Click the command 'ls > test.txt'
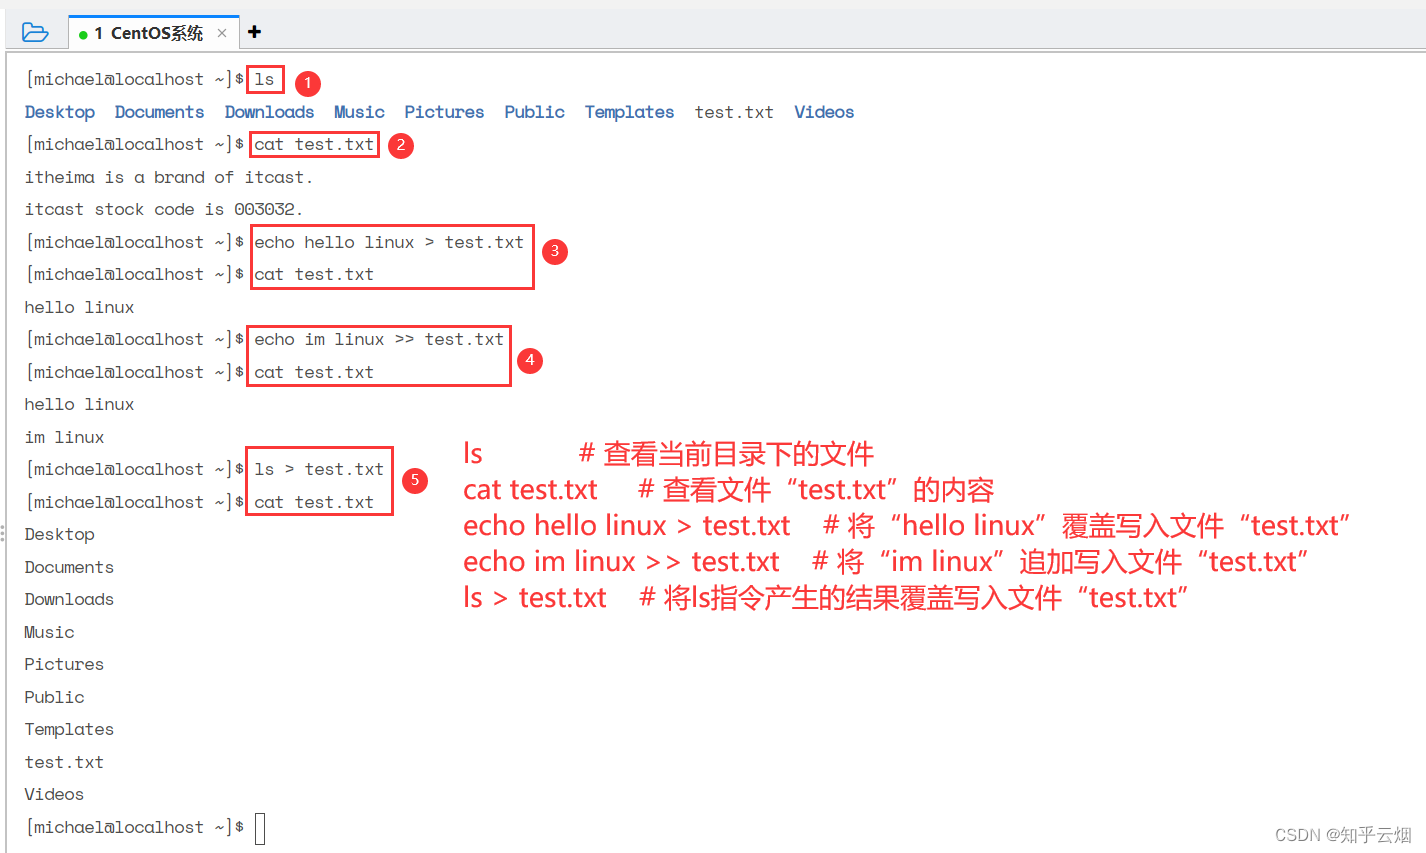The width and height of the screenshot is (1426, 853). tap(319, 469)
